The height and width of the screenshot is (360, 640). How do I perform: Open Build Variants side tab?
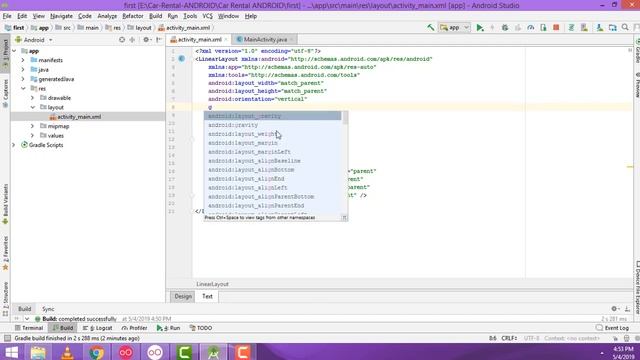point(5,204)
